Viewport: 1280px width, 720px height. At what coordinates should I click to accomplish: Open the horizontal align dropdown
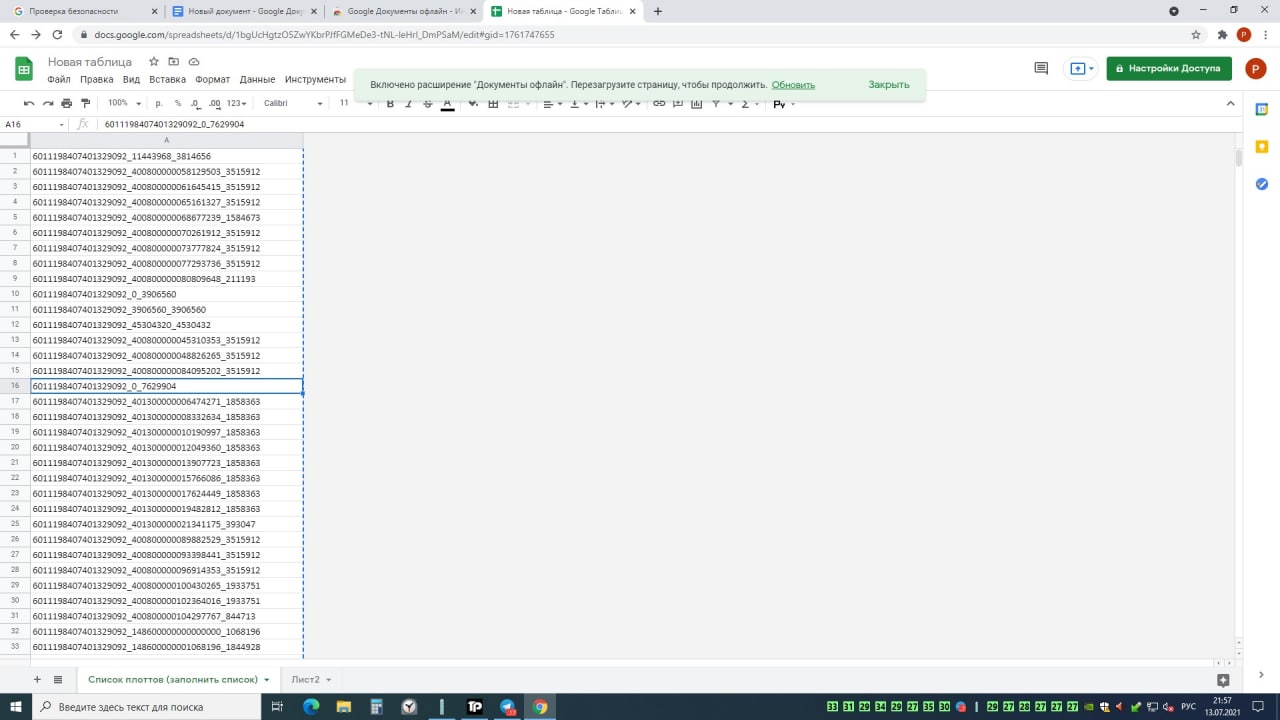551,103
